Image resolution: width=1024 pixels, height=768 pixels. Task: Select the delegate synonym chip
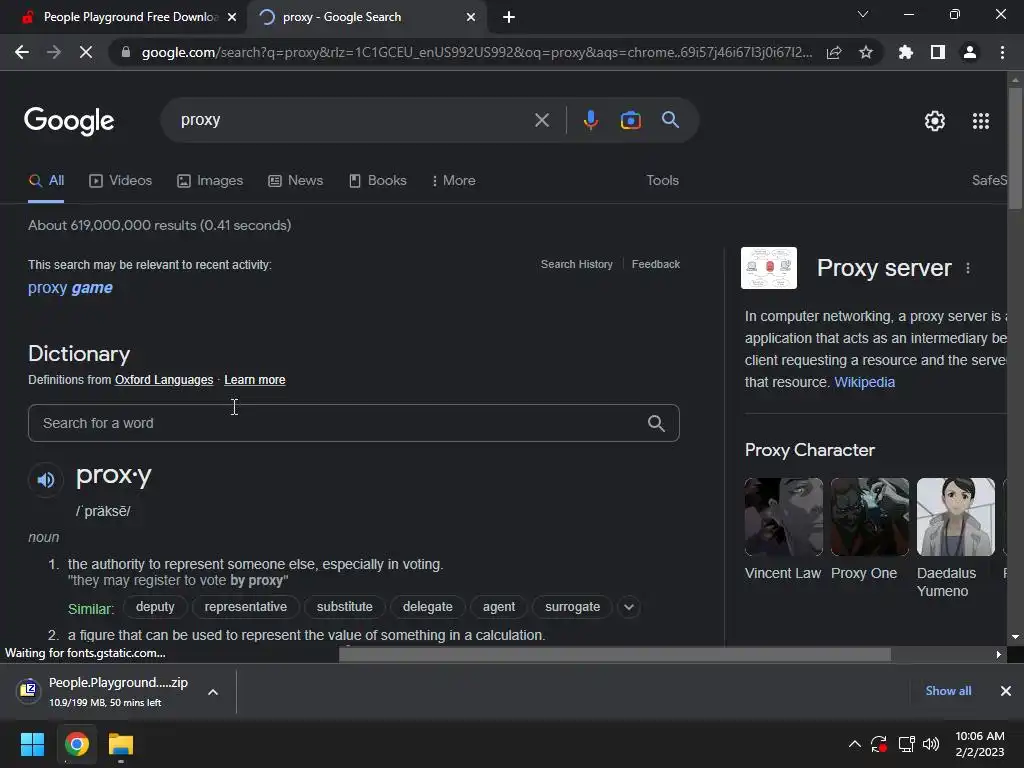(x=428, y=607)
